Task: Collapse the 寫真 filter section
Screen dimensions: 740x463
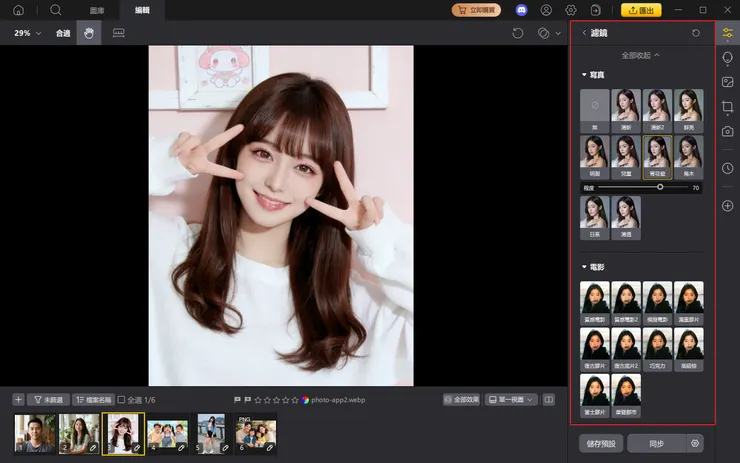Action: point(584,75)
